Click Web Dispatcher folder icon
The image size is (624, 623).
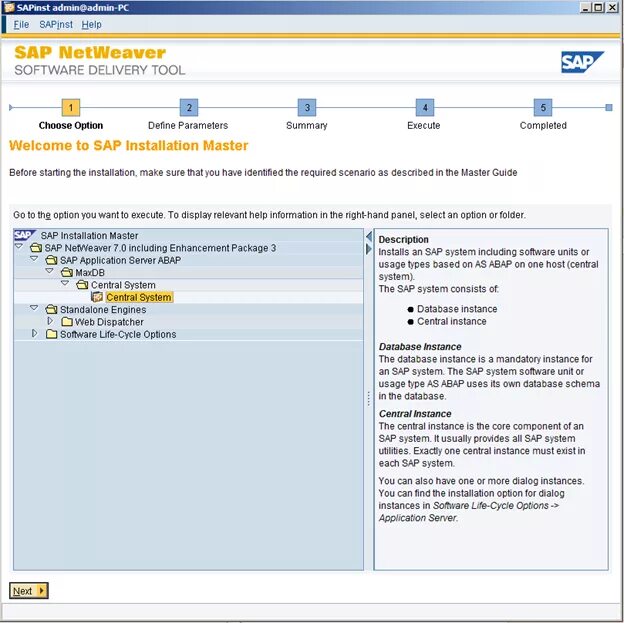[67, 322]
